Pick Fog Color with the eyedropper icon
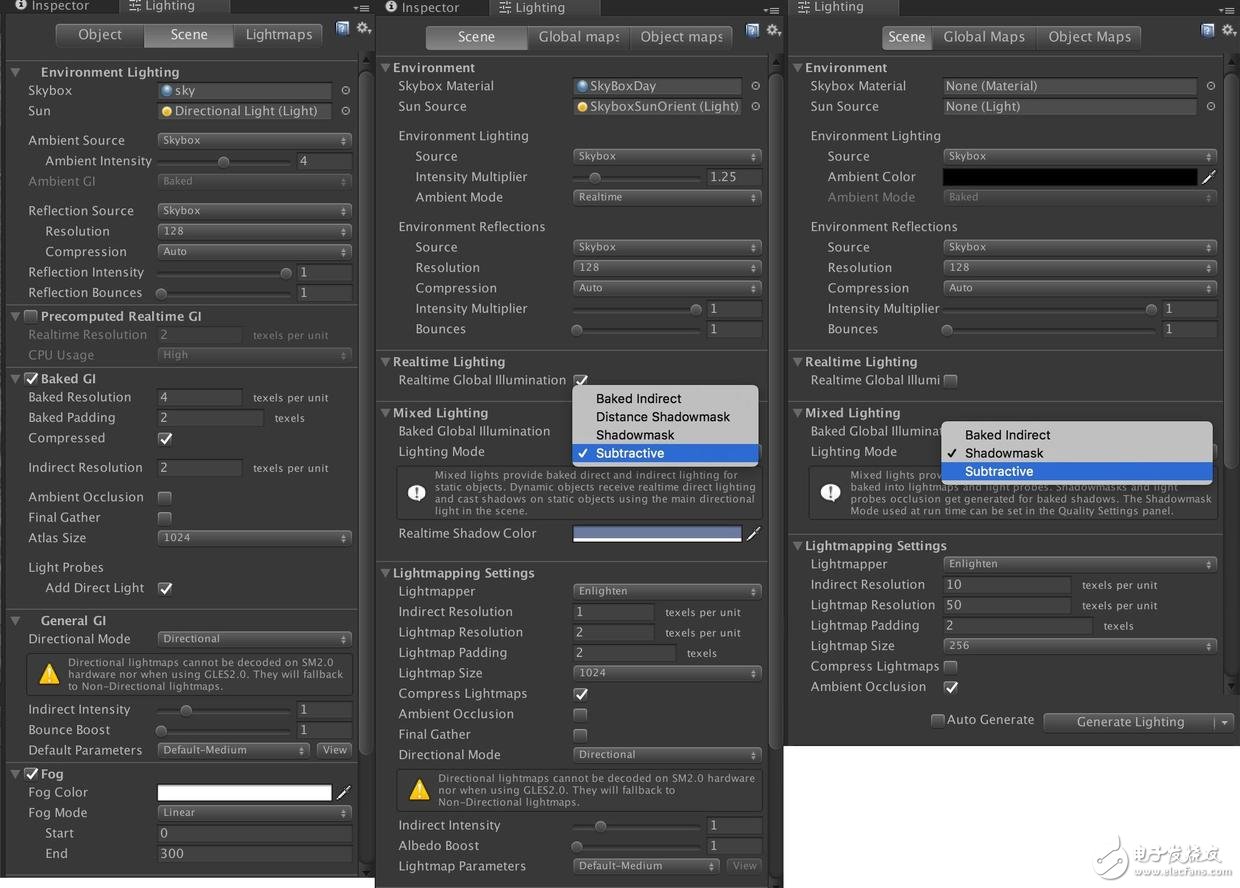This screenshot has height=888, width=1240. 344,793
